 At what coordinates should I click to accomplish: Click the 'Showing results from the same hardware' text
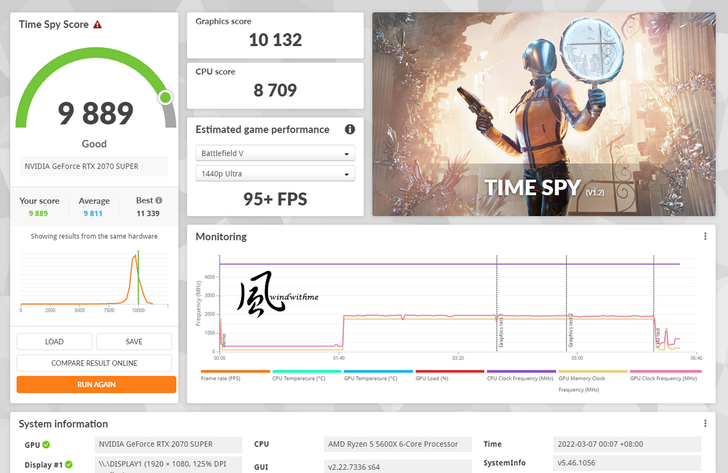(x=94, y=236)
